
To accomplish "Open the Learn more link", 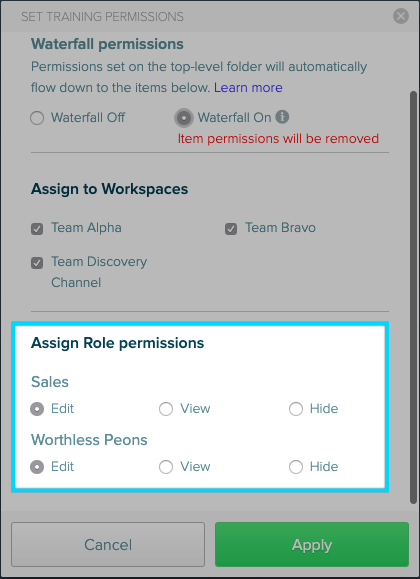I will click(x=248, y=88).
